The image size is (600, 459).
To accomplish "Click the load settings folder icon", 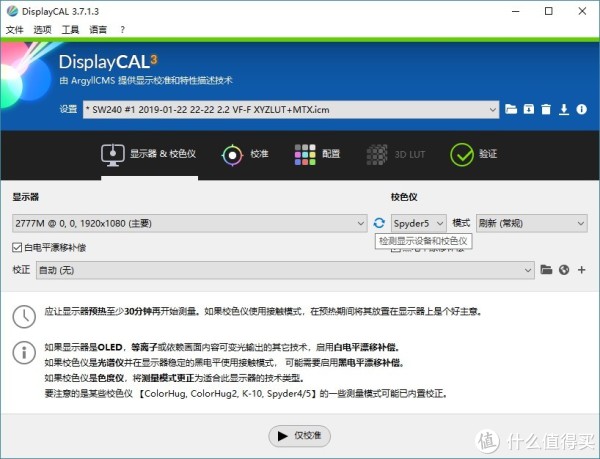I will coord(511,109).
